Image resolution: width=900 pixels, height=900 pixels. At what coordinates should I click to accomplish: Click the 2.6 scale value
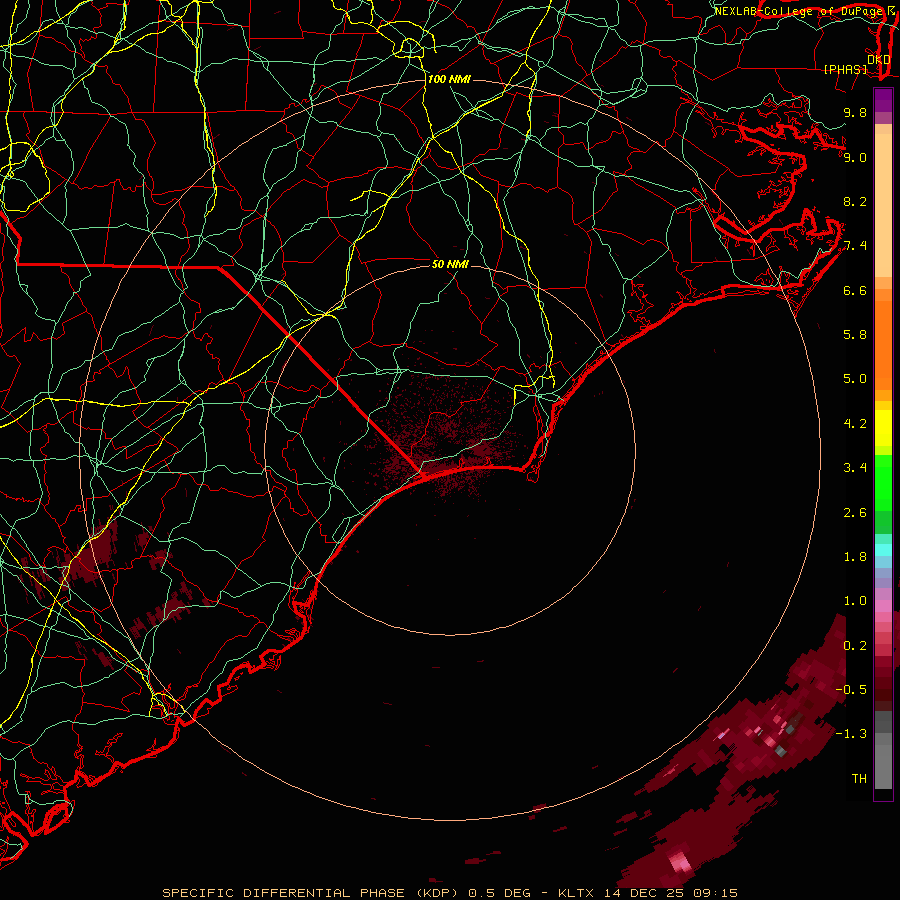[855, 513]
